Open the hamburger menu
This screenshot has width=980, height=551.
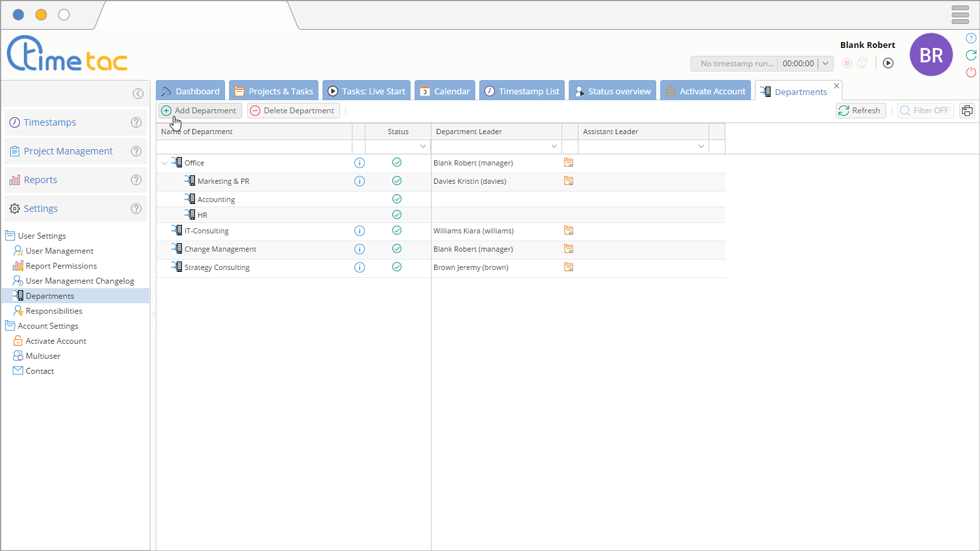961,14
